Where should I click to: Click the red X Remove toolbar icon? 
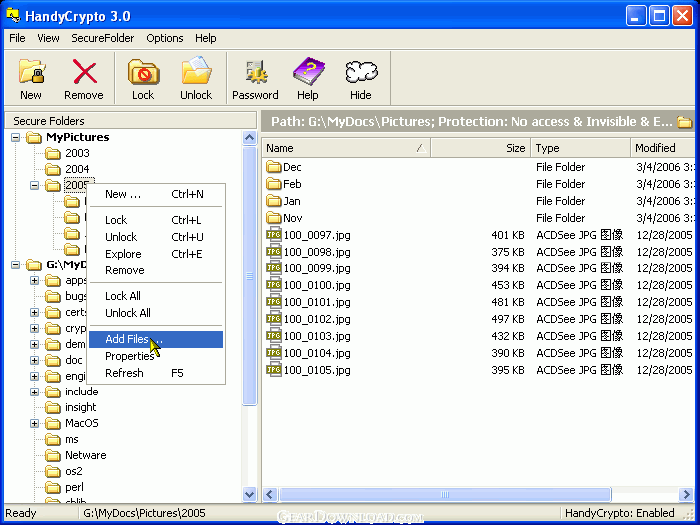pos(84,72)
